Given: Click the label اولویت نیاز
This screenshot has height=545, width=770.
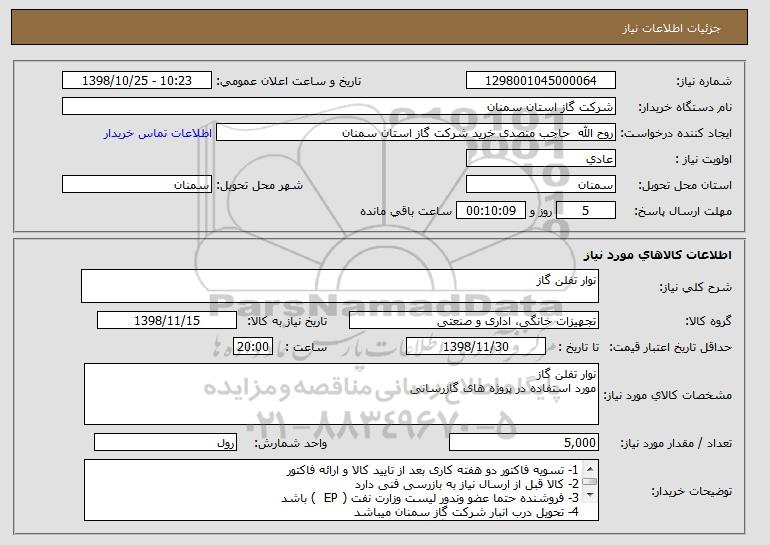Looking at the screenshot, I should (704, 160).
